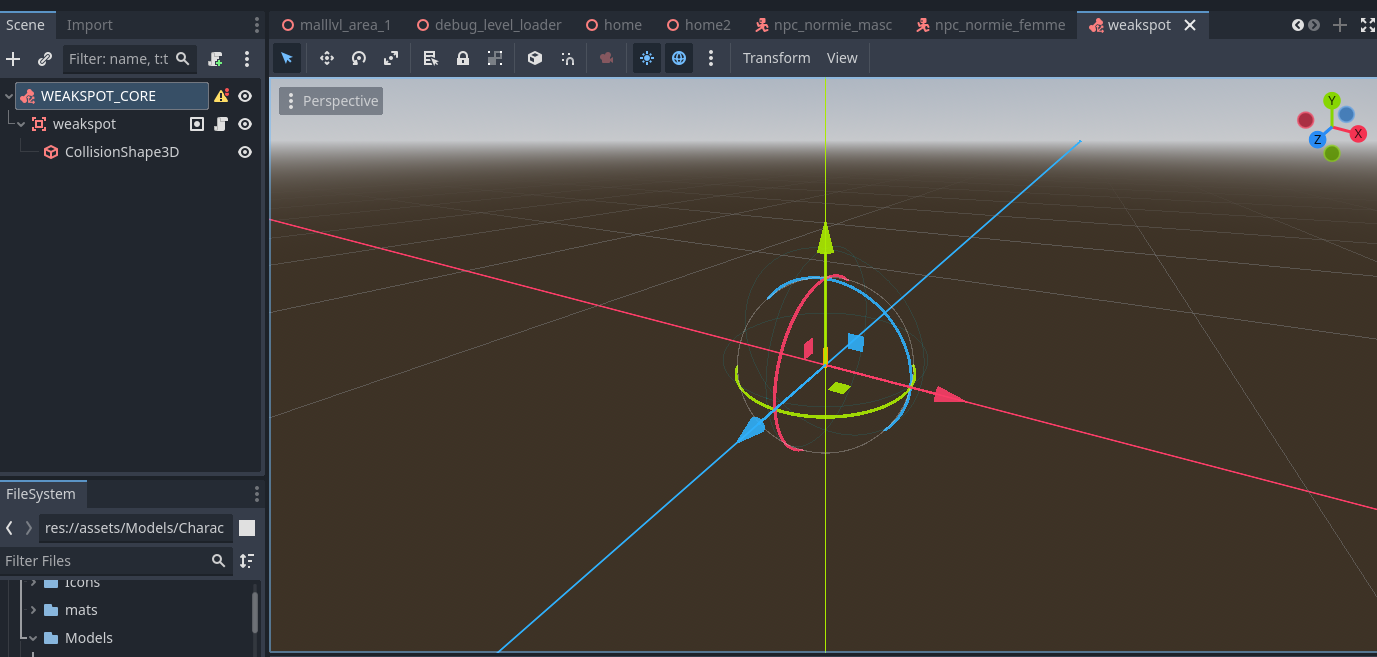Focus the Filter Files search box
This screenshot has height=657, width=1377.
[x=116, y=561]
